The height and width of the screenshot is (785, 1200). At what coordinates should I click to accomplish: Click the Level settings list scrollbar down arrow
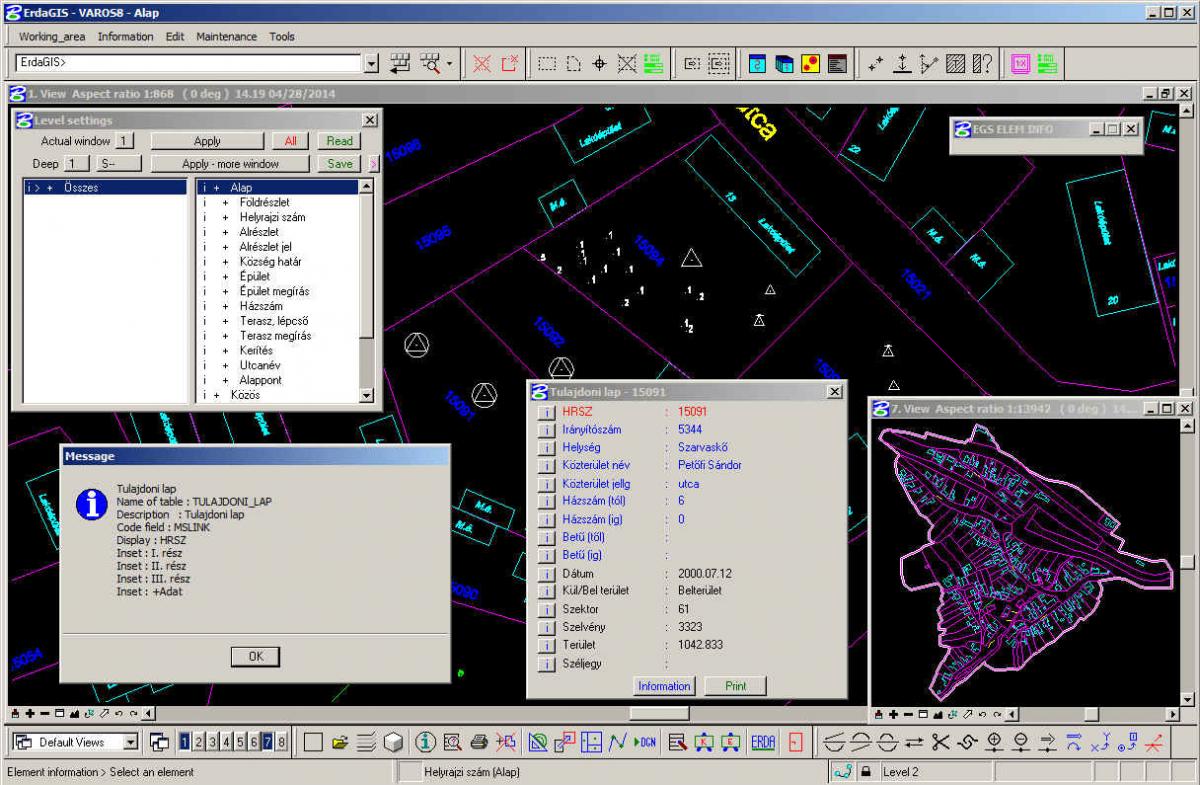[366, 395]
